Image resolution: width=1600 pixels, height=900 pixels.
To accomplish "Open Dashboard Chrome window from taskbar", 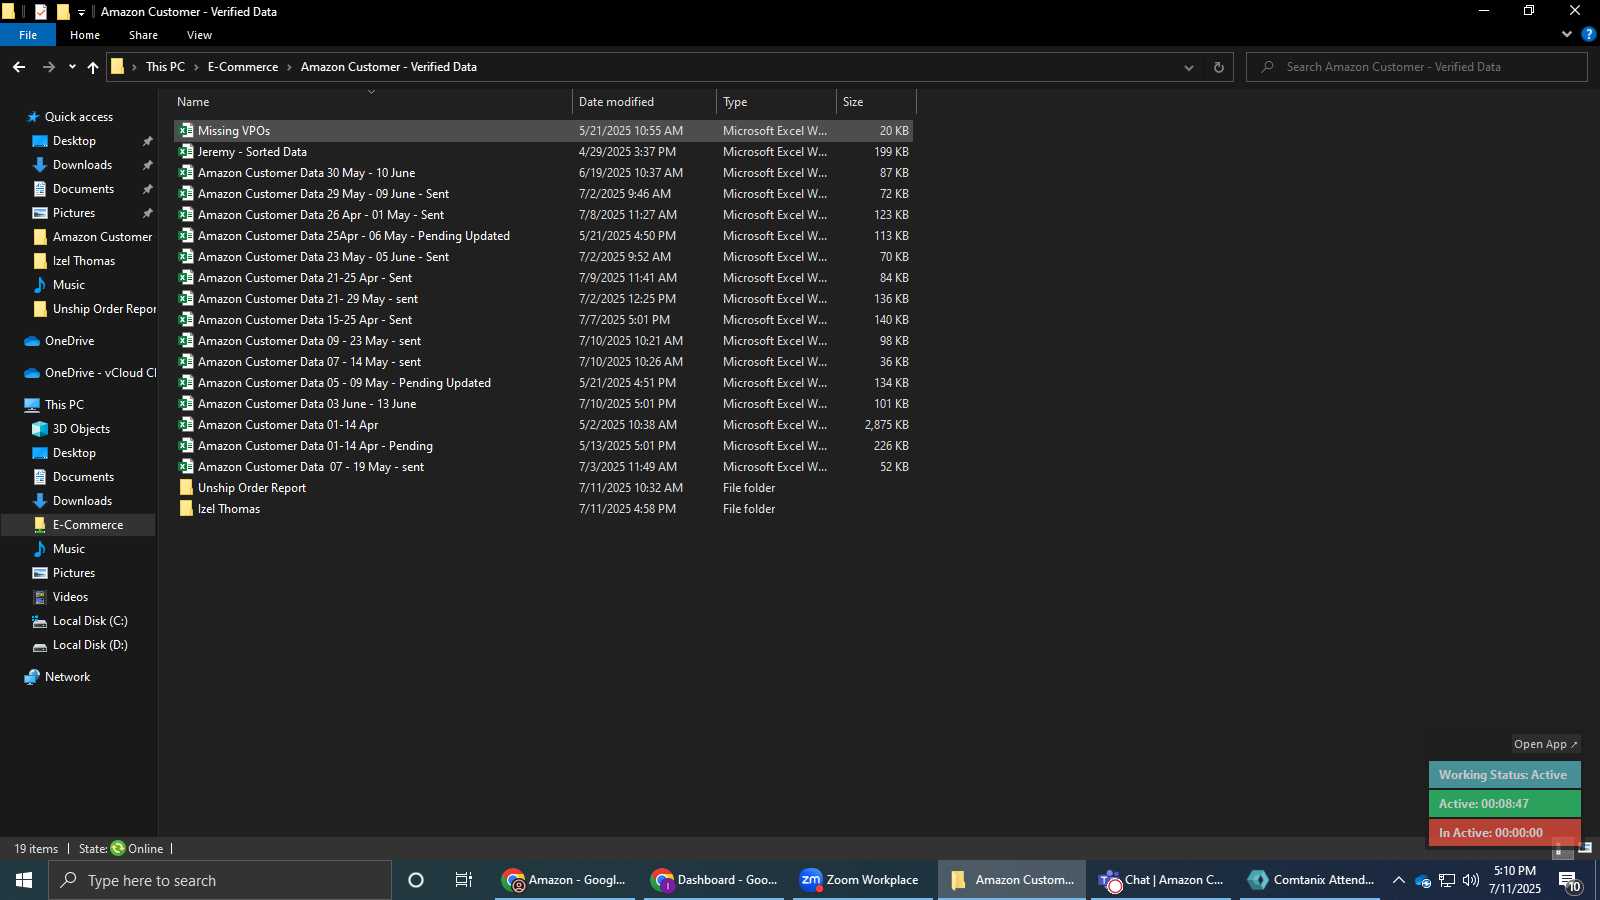I will [x=714, y=880].
